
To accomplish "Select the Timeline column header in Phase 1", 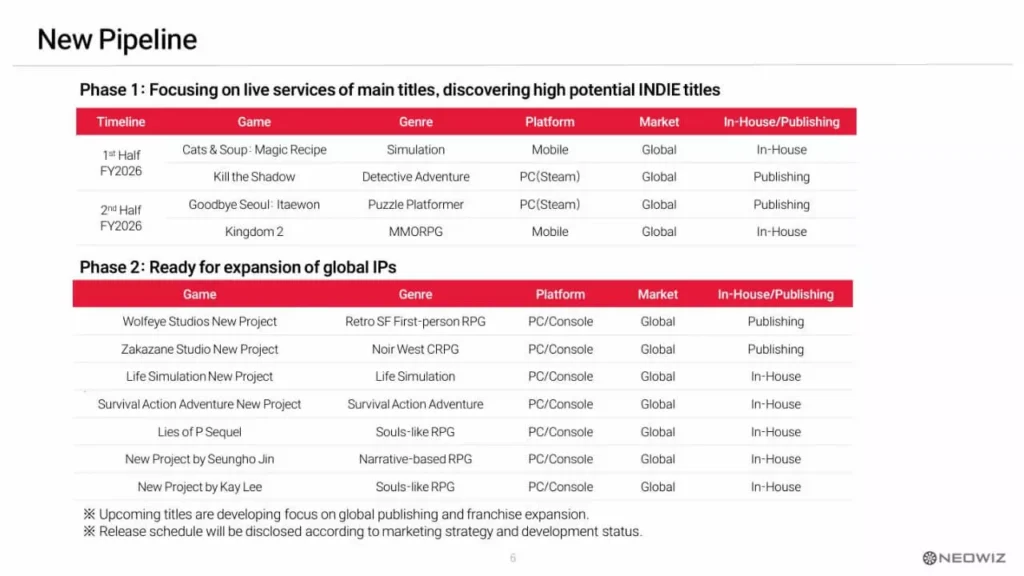I will (121, 122).
